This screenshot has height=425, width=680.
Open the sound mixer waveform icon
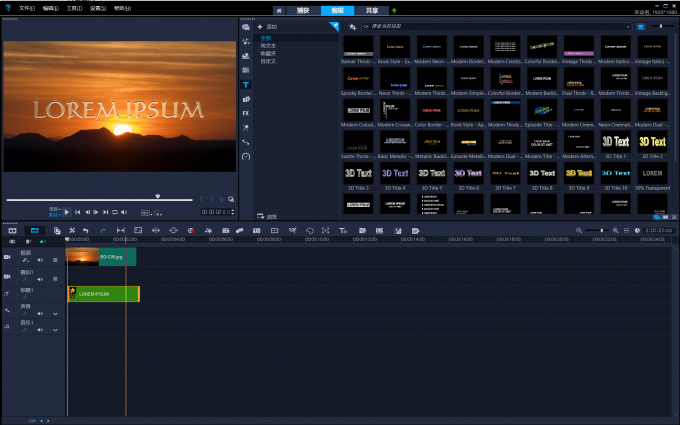pos(209,231)
